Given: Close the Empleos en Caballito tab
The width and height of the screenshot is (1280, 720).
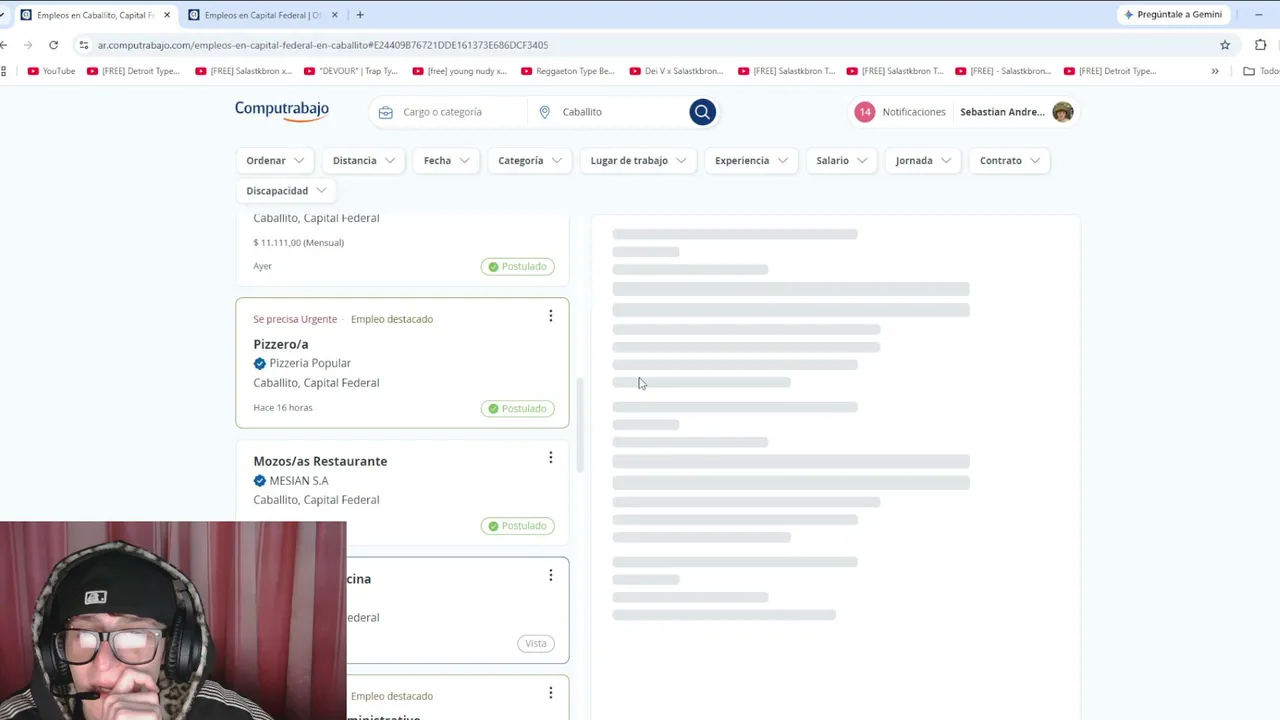Looking at the screenshot, I should click(x=166, y=15).
